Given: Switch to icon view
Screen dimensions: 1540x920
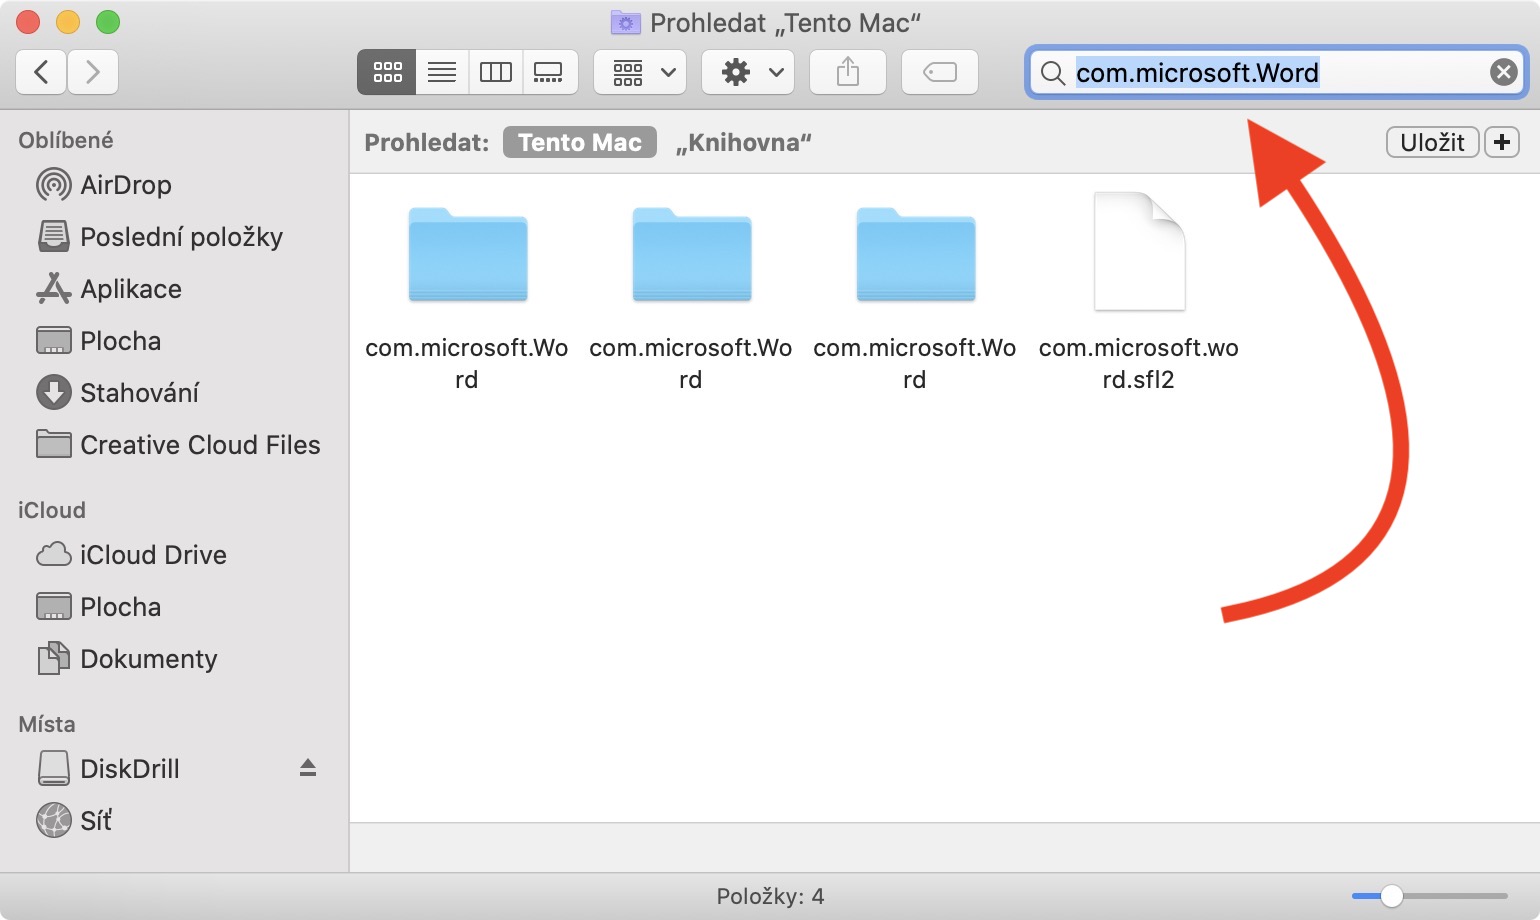Looking at the screenshot, I should (387, 72).
